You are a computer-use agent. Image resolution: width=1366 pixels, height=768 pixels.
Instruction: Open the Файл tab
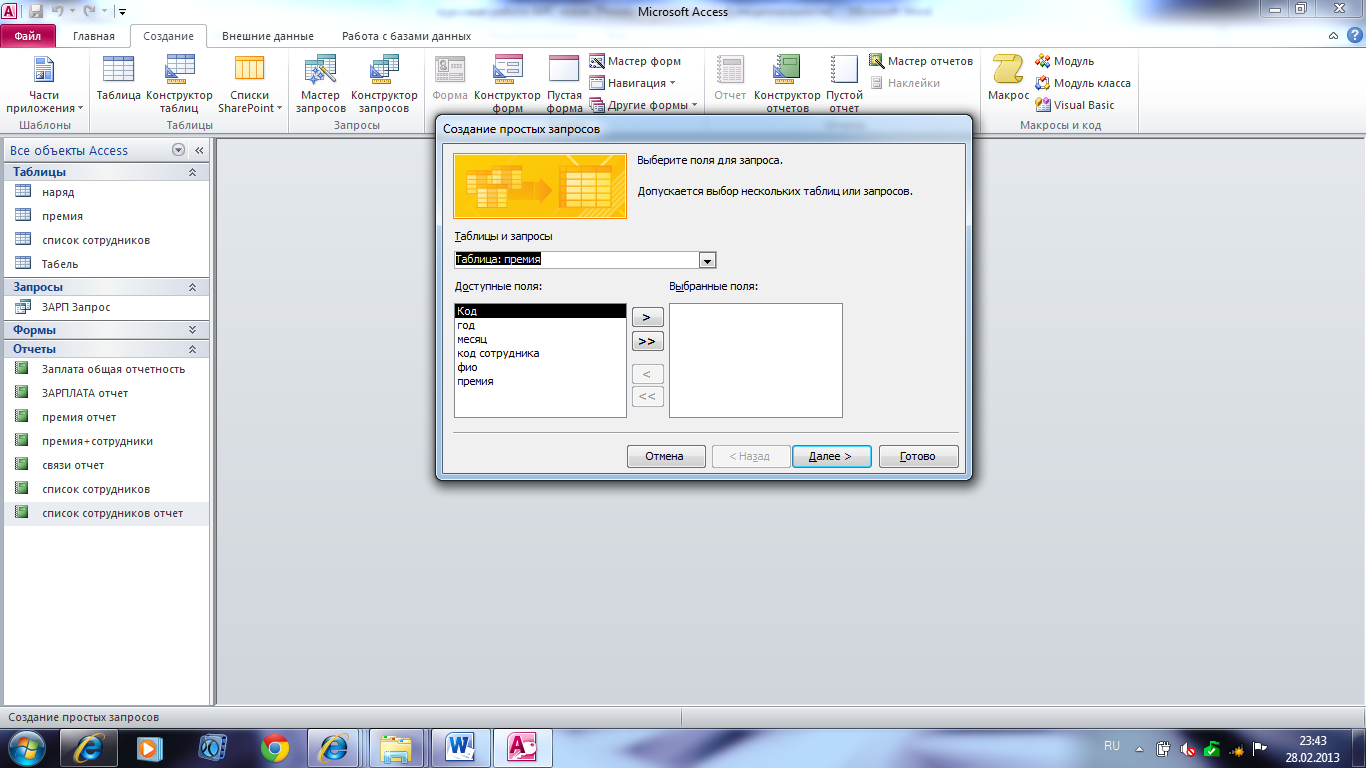28,36
